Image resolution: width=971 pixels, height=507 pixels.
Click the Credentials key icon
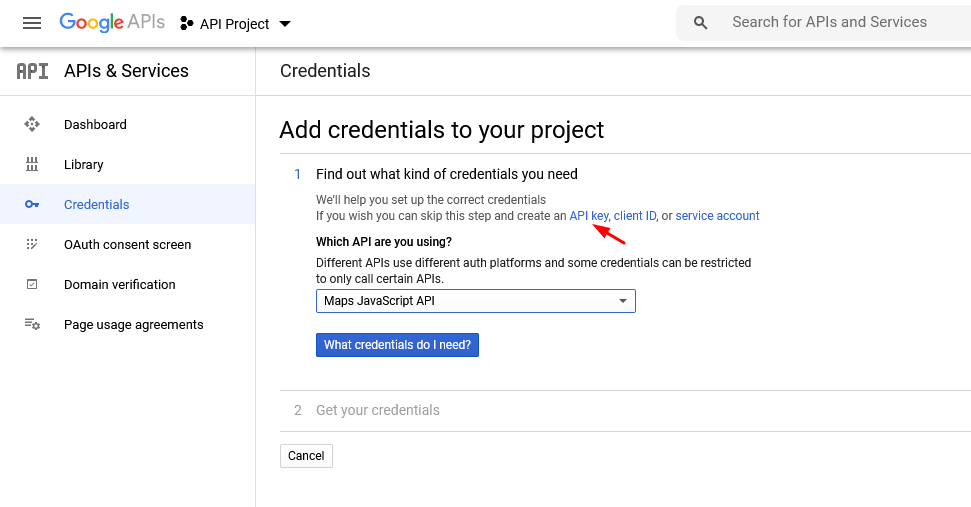tap(32, 205)
